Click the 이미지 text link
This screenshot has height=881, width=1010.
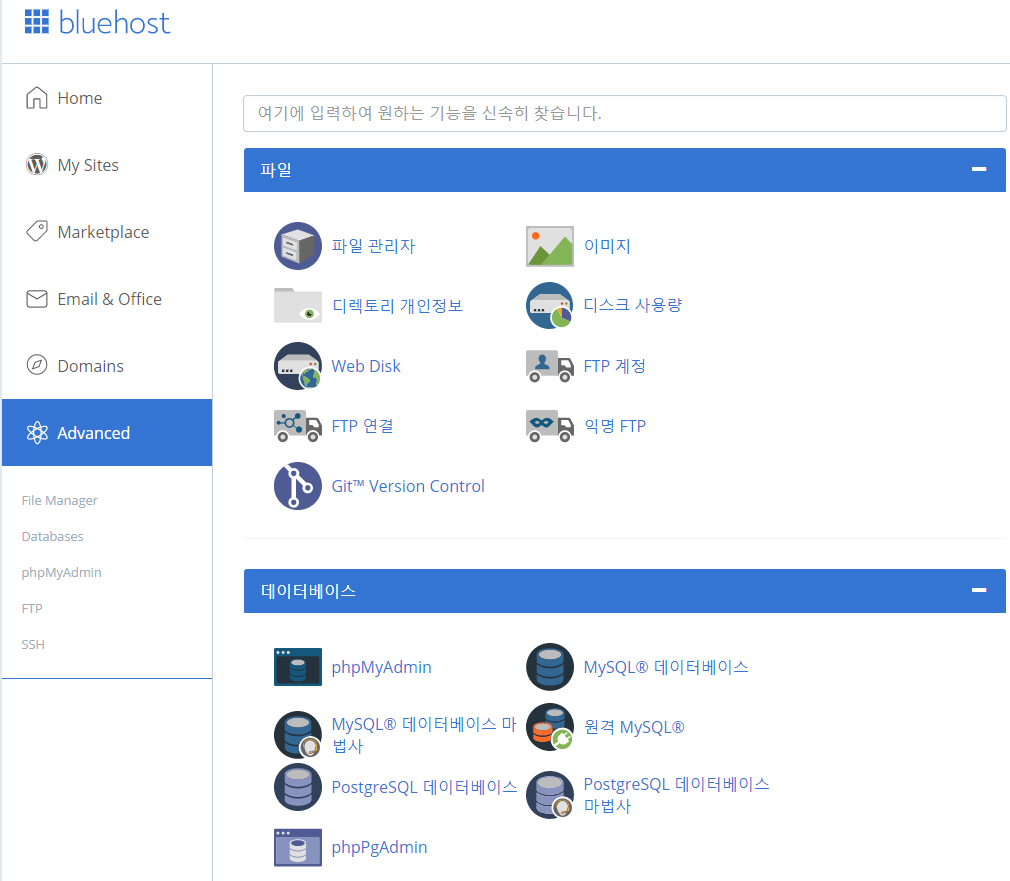pyautogui.click(x=607, y=246)
